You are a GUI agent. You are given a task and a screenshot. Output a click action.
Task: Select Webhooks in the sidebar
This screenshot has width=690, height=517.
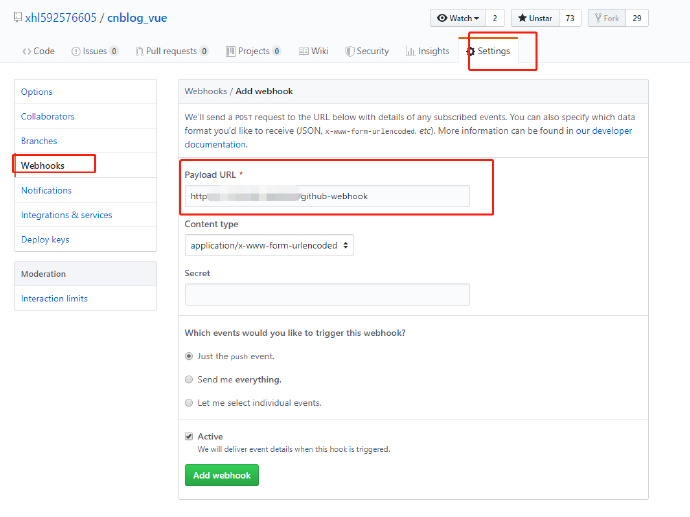tap(85, 165)
